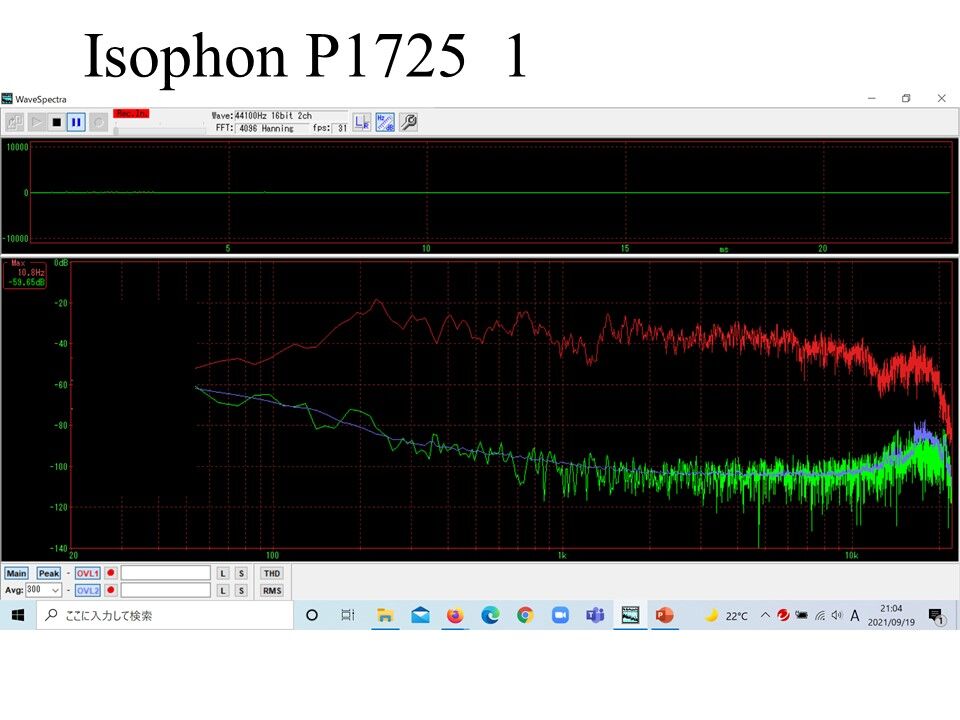Open the Mail app from taskbar
Viewport: 960px width, 720px height.
pyautogui.click(x=420, y=615)
